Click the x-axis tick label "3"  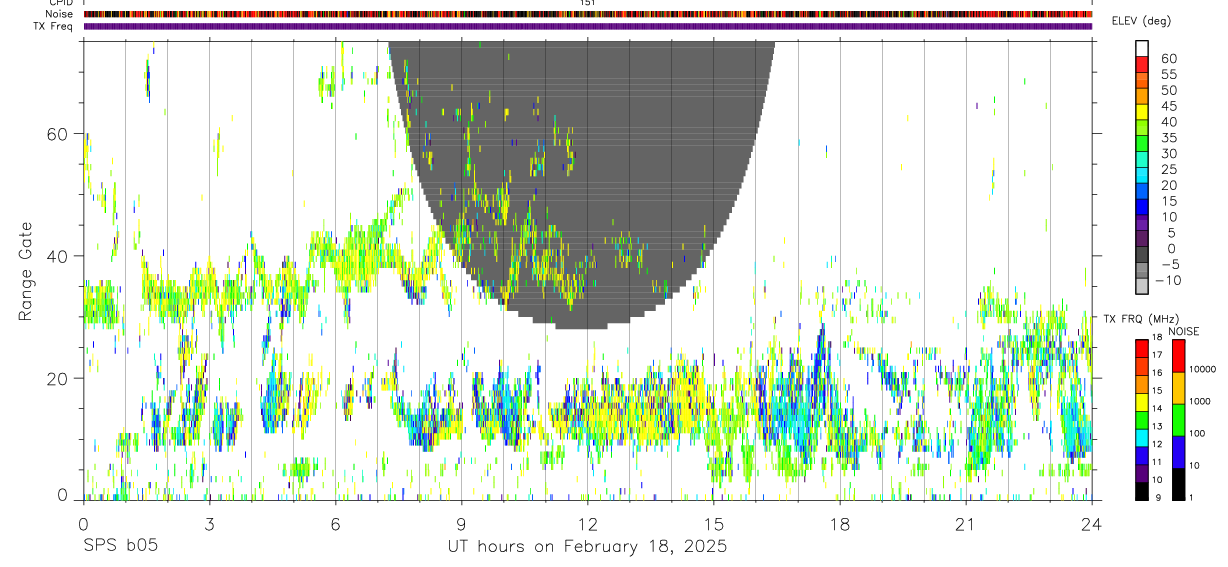209,523
